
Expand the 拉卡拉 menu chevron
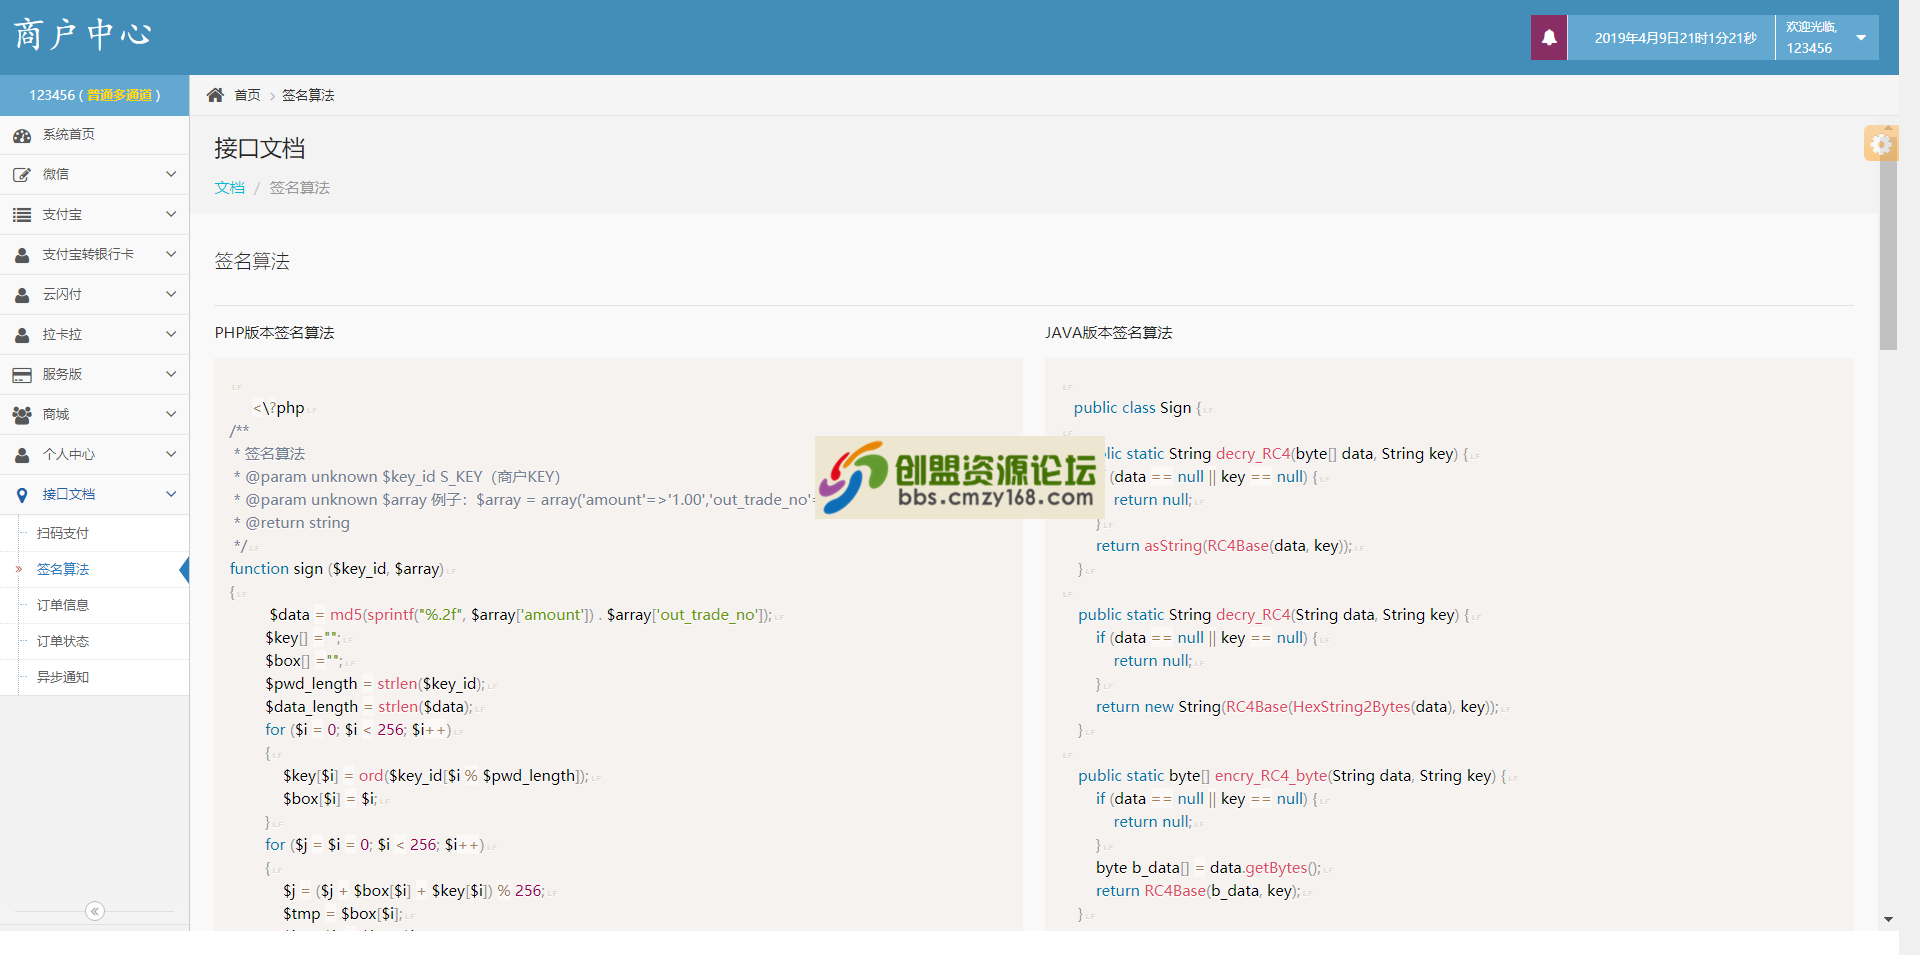click(x=171, y=334)
